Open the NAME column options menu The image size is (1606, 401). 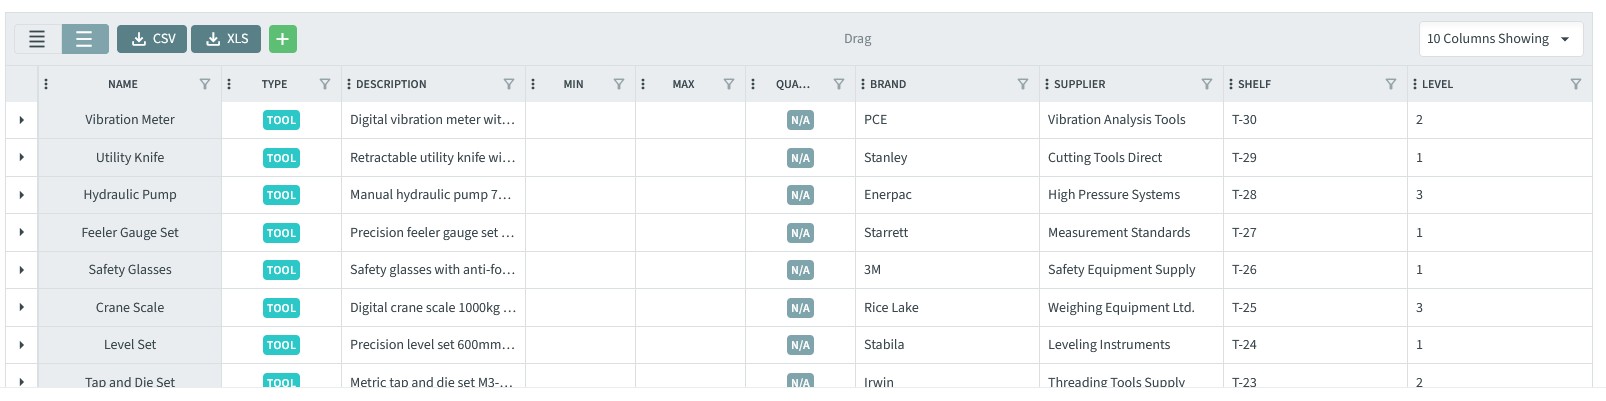coord(46,84)
